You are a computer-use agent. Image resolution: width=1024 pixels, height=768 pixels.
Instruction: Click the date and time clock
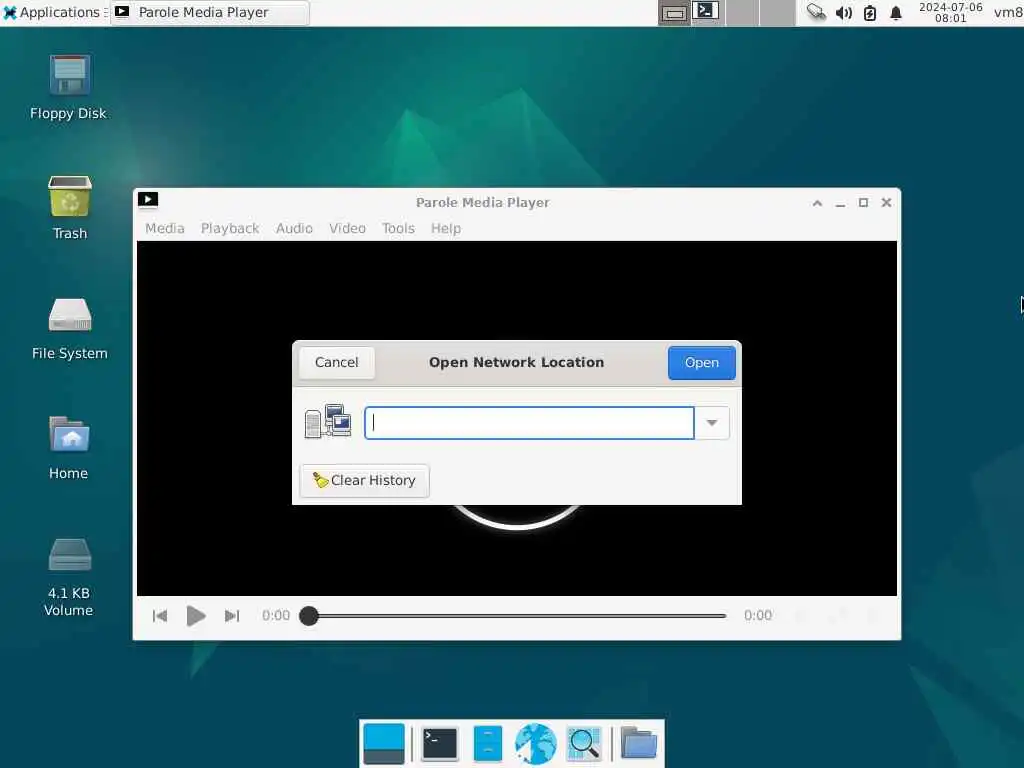(950, 12)
